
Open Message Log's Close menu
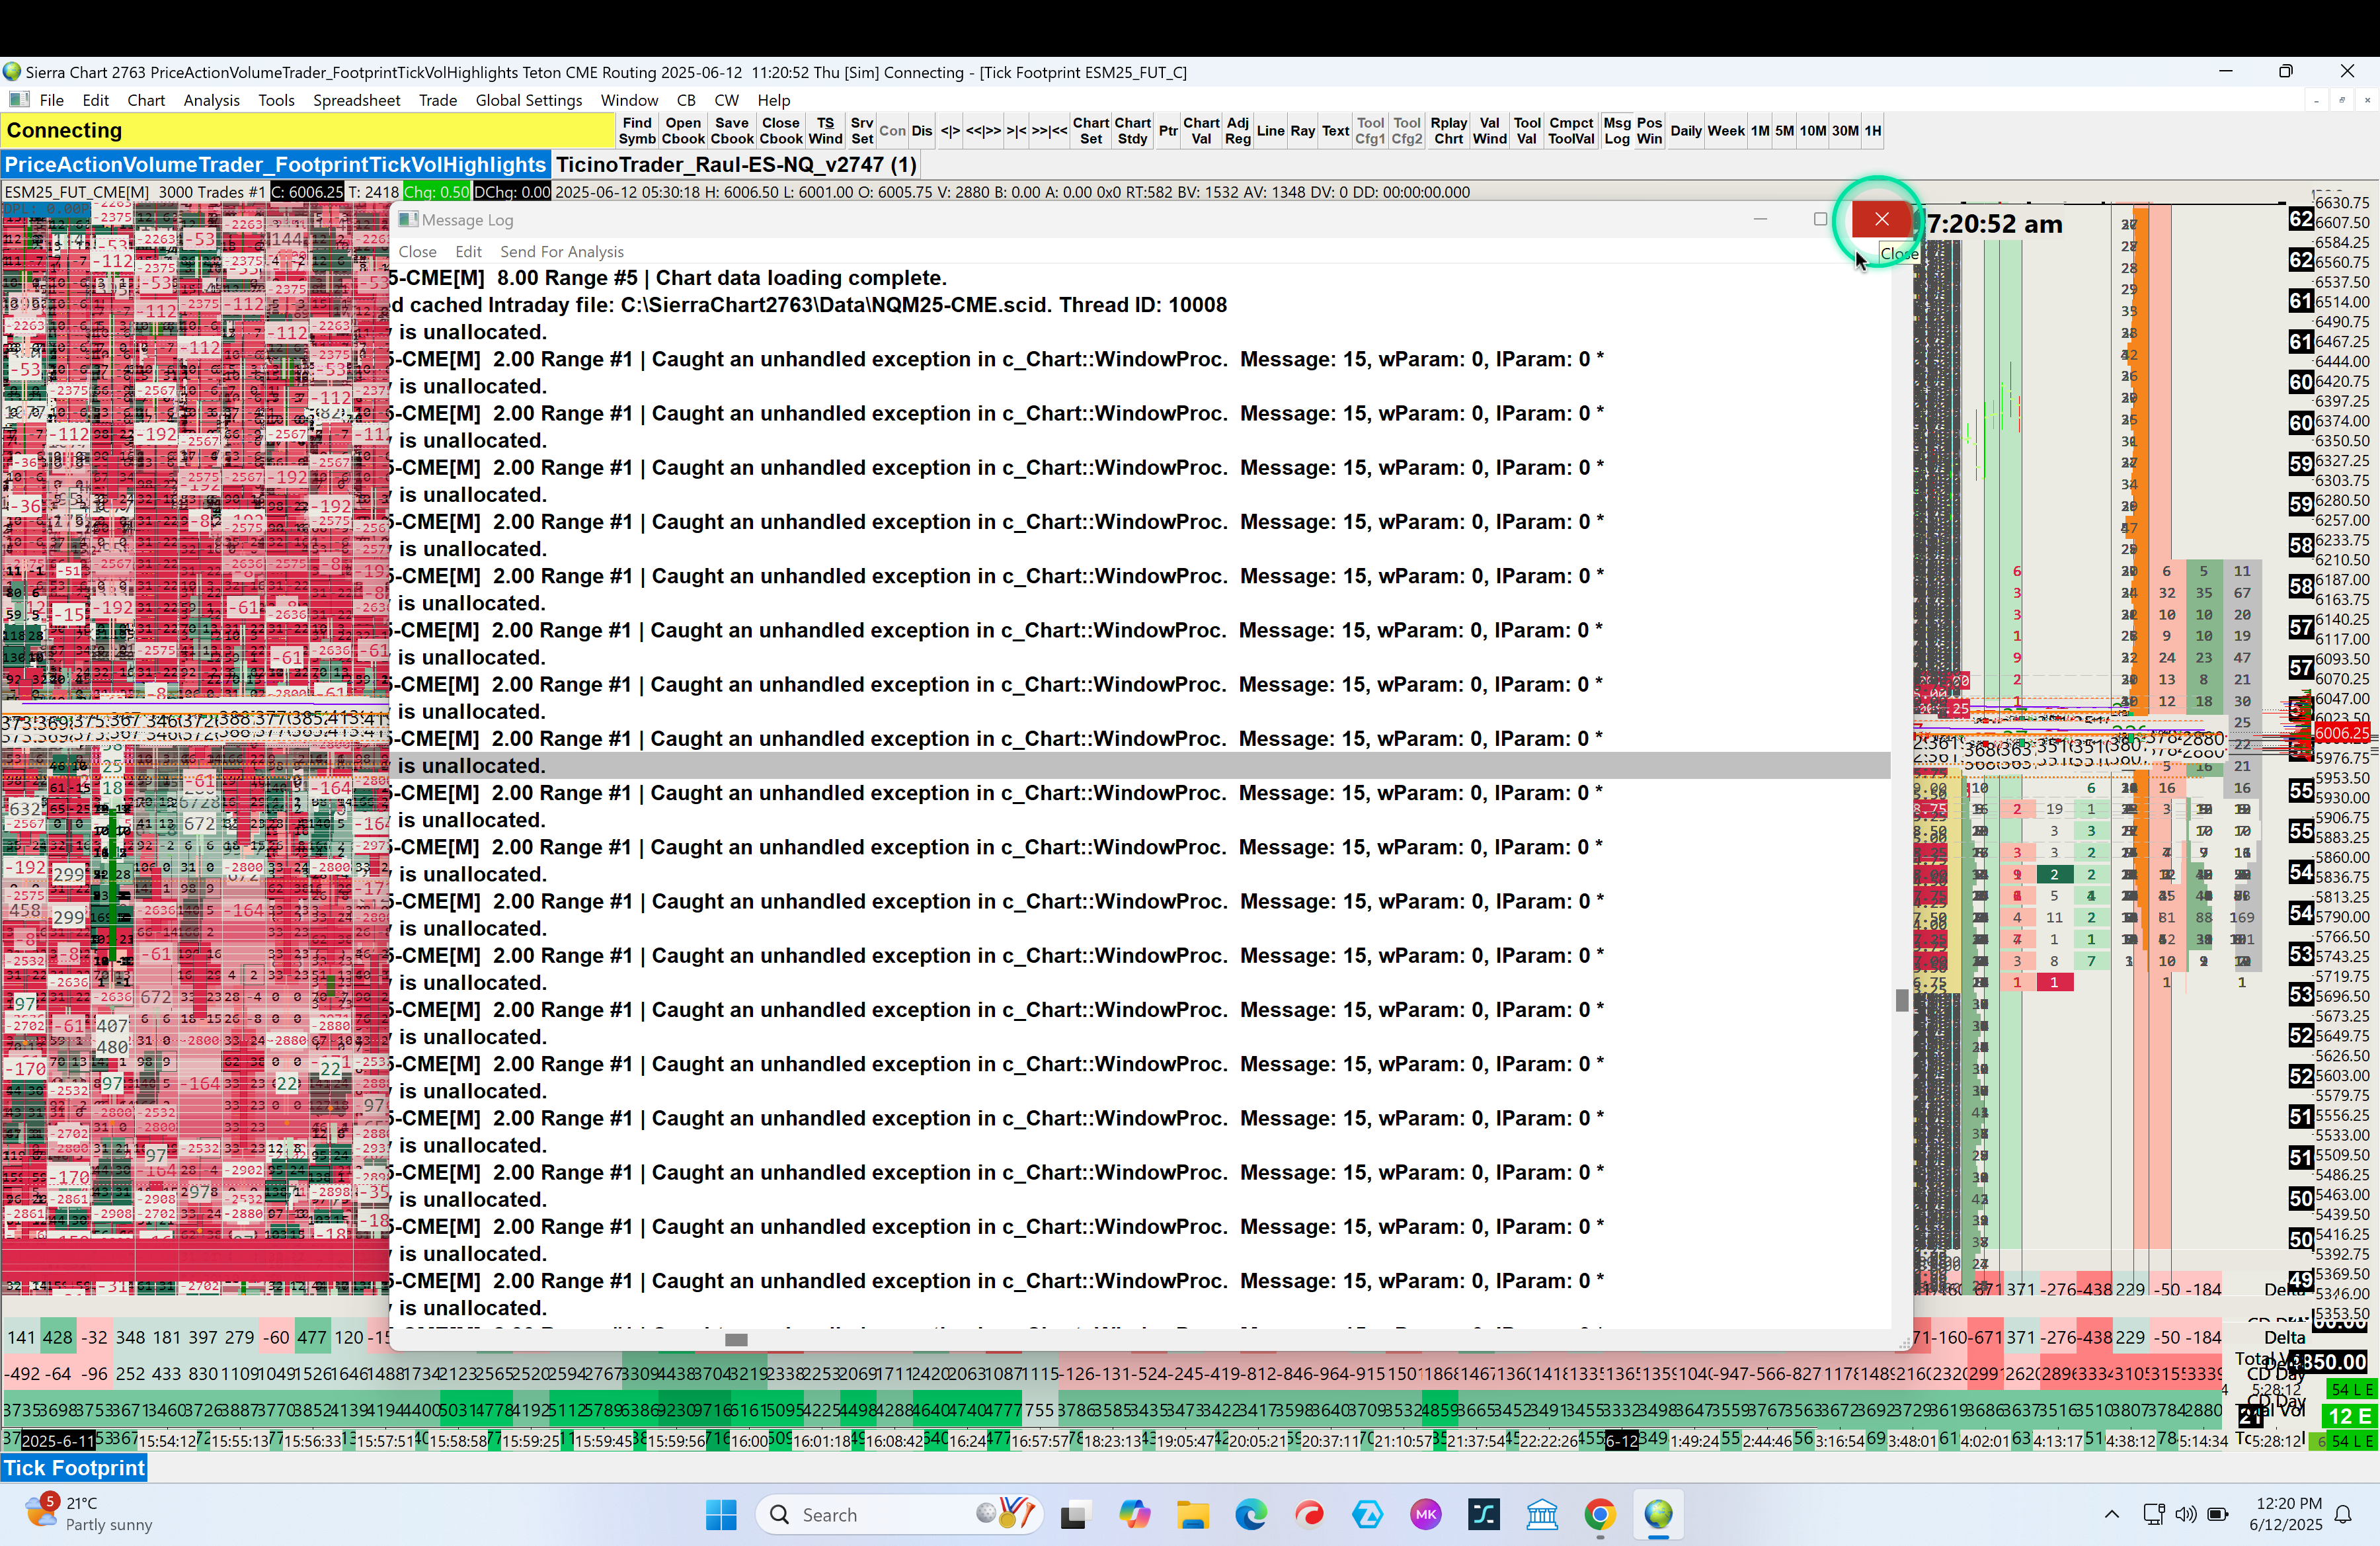click(x=417, y=252)
